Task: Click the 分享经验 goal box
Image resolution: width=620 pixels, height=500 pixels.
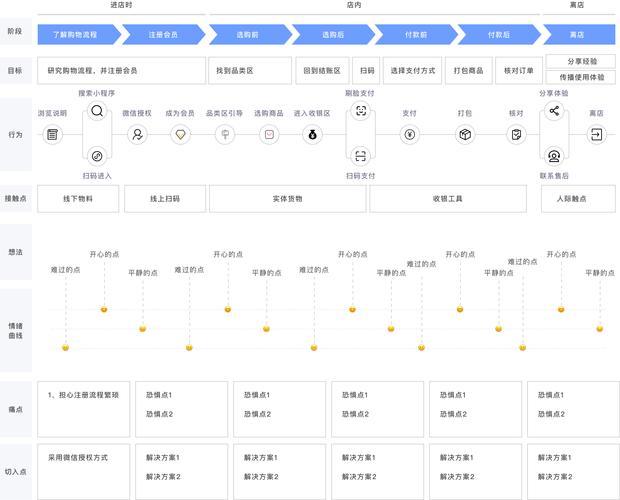Action: click(580, 61)
